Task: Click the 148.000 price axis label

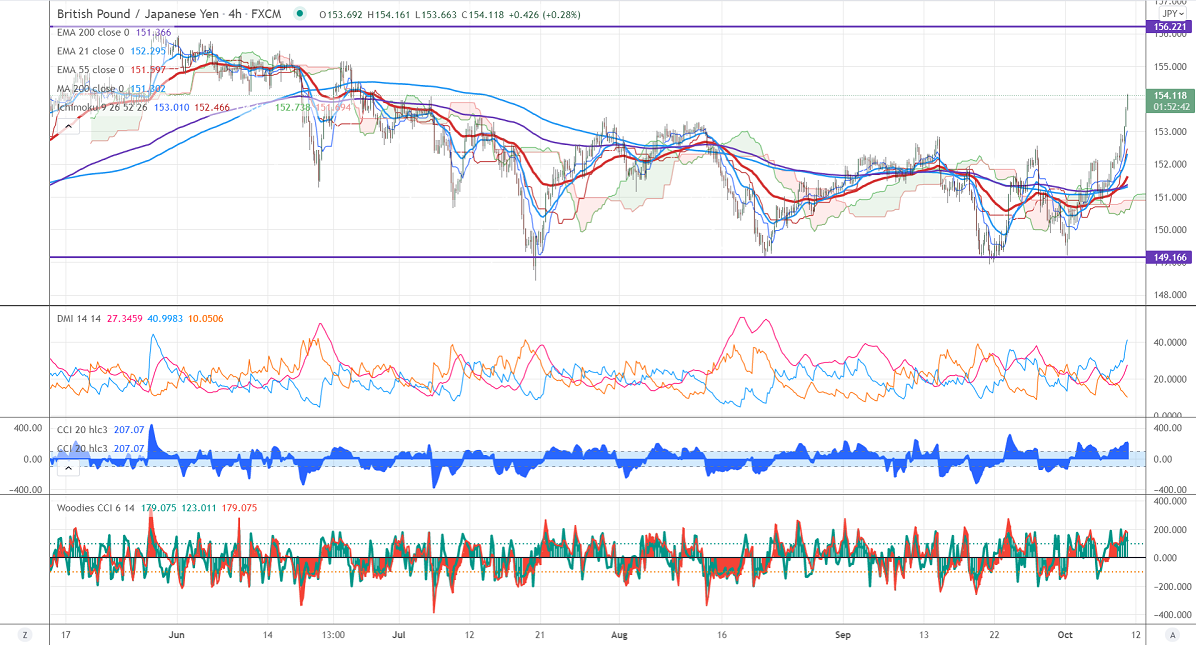Action: tap(1170, 295)
